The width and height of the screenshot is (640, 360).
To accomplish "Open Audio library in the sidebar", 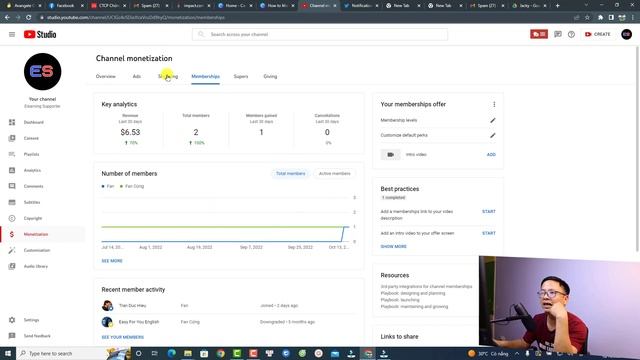I will 36,266.
